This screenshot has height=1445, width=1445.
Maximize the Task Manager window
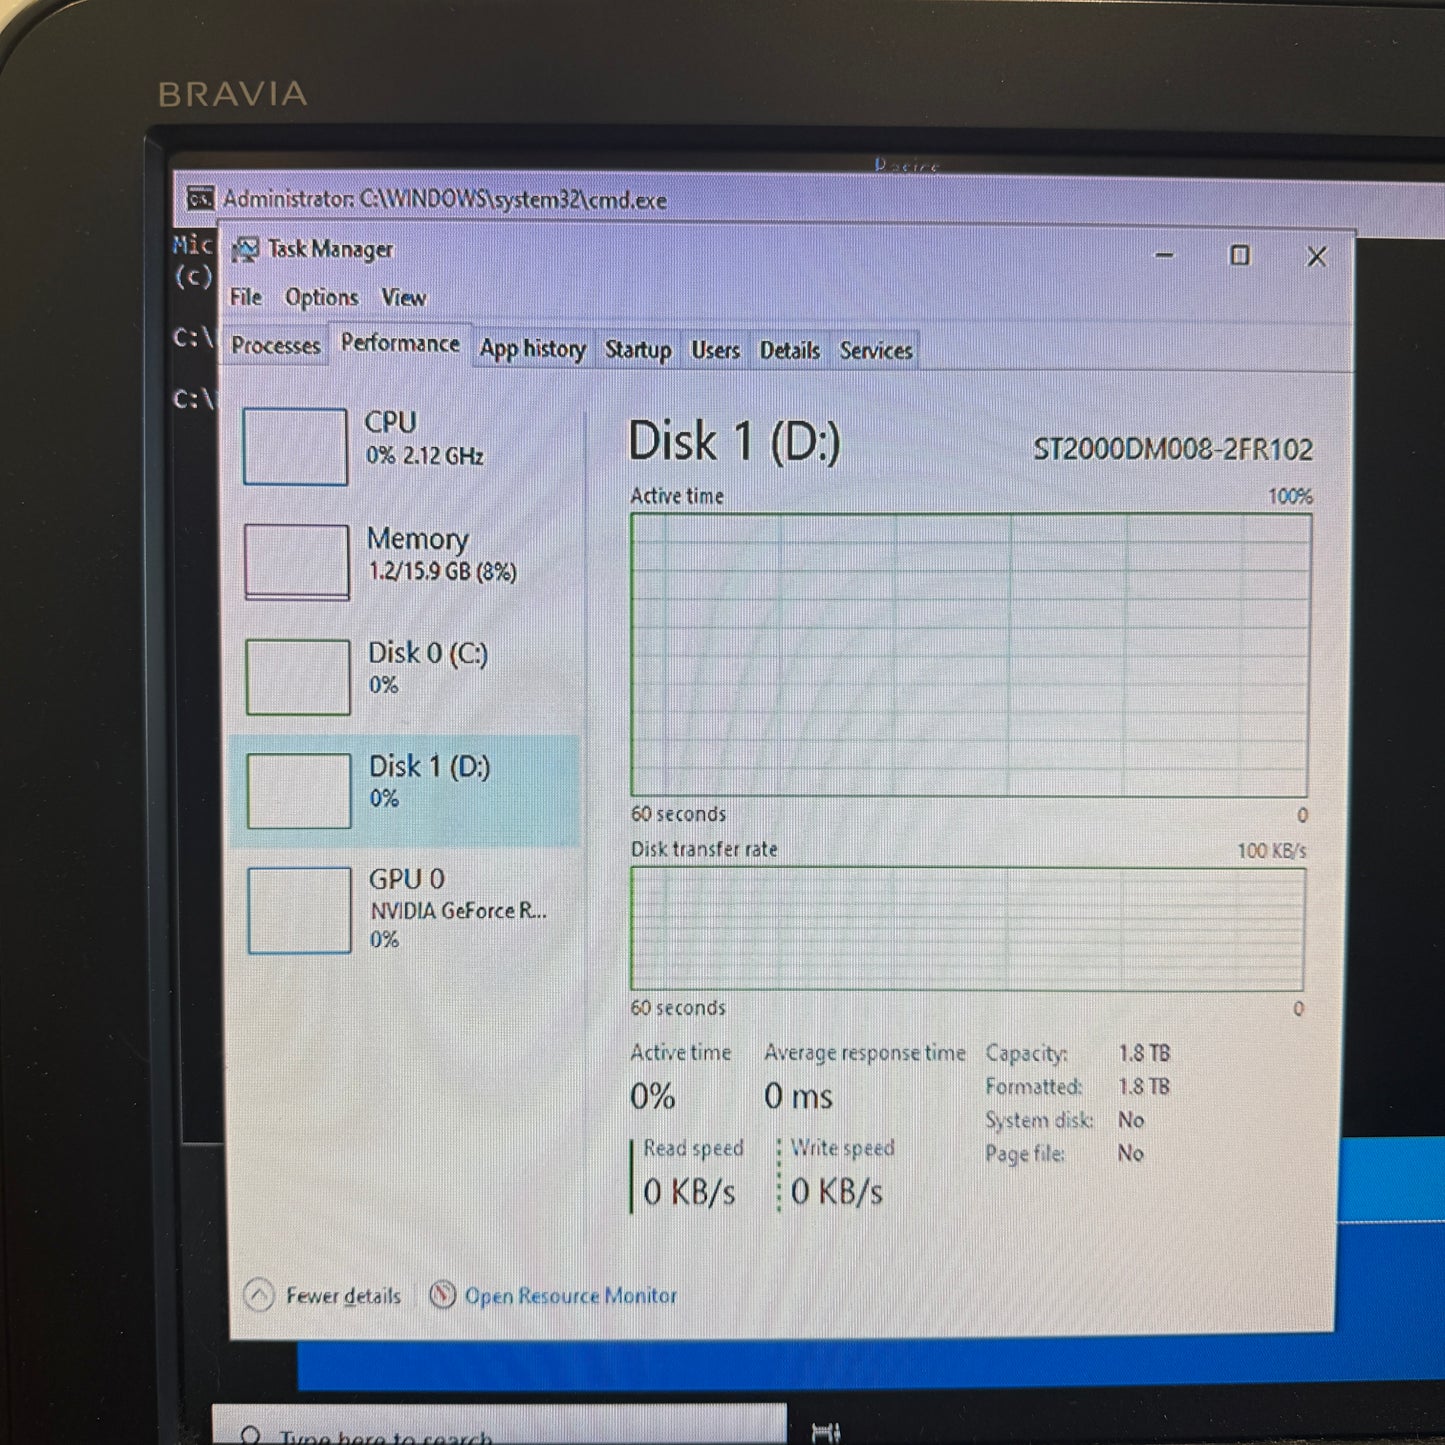1240,255
